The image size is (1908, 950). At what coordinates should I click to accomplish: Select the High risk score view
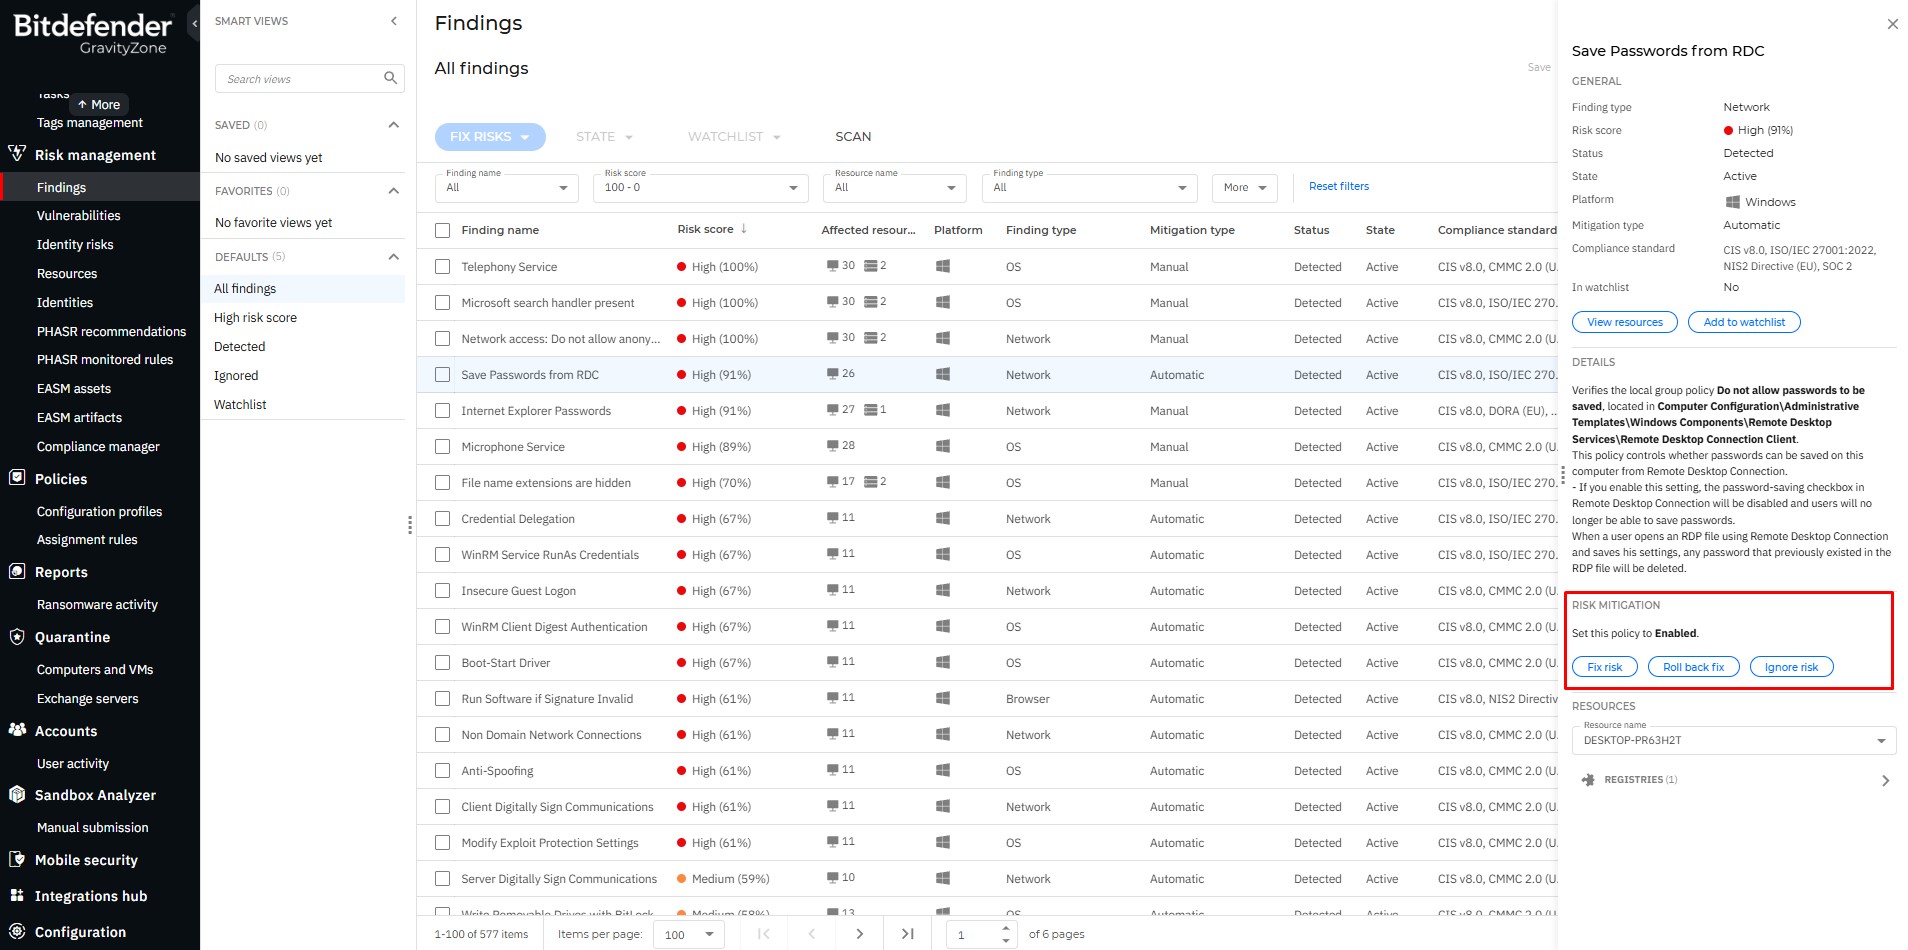(x=255, y=318)
